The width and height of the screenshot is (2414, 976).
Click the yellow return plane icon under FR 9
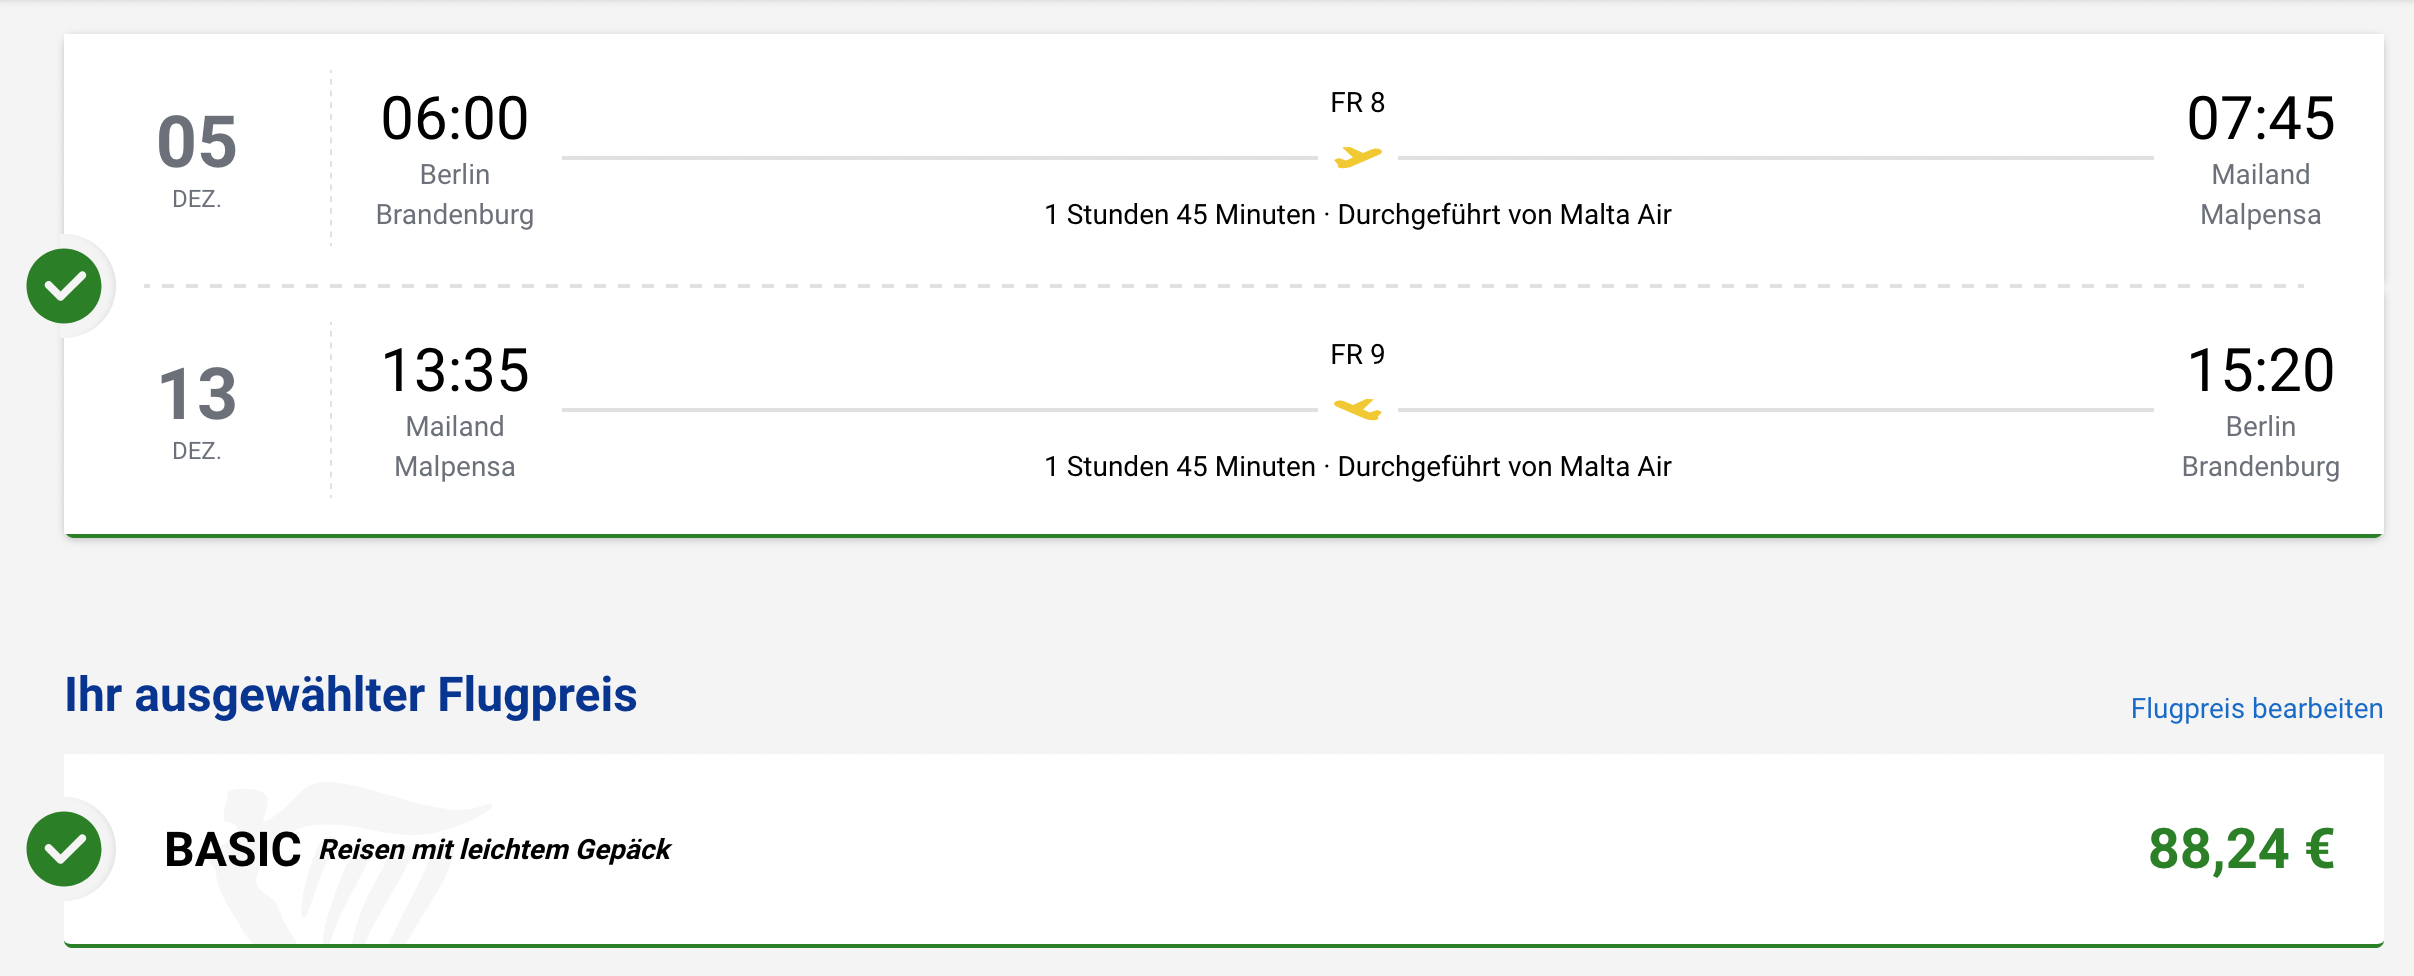click(x=1357, y=409)
